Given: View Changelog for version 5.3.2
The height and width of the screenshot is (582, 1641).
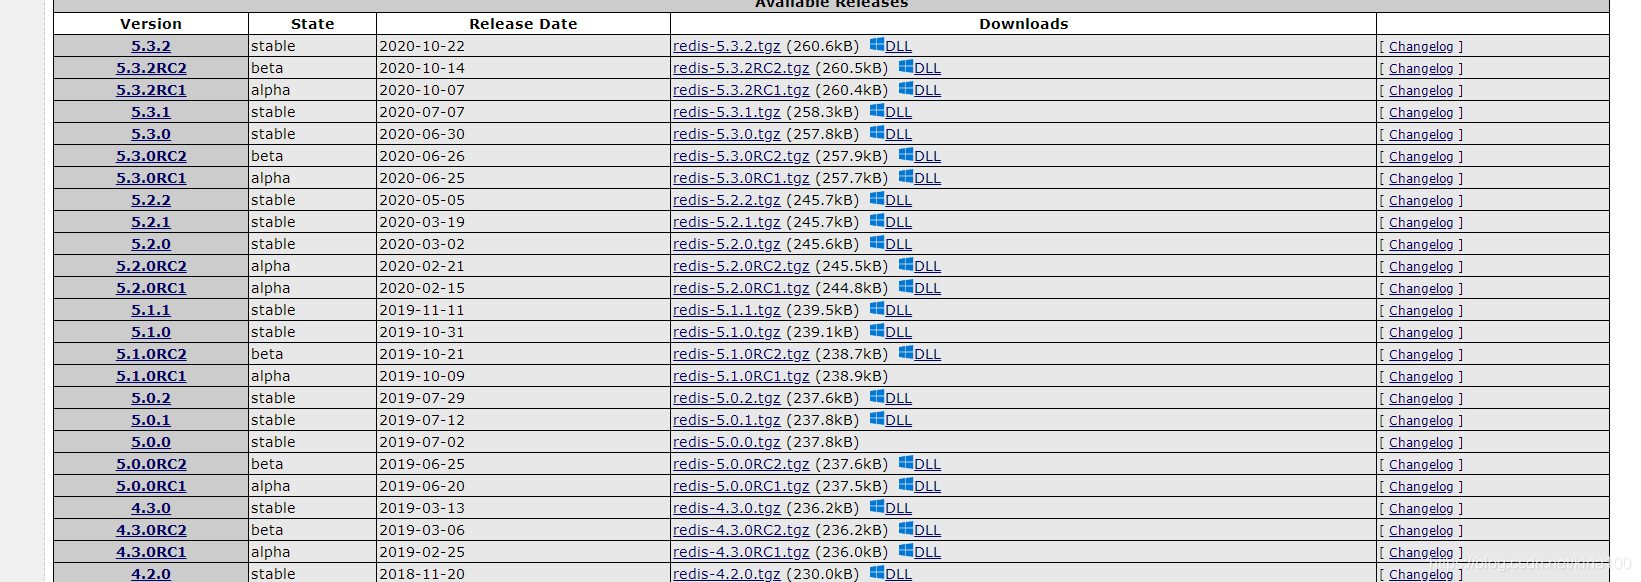Looking at the screenshot, I should (1421, 47).
